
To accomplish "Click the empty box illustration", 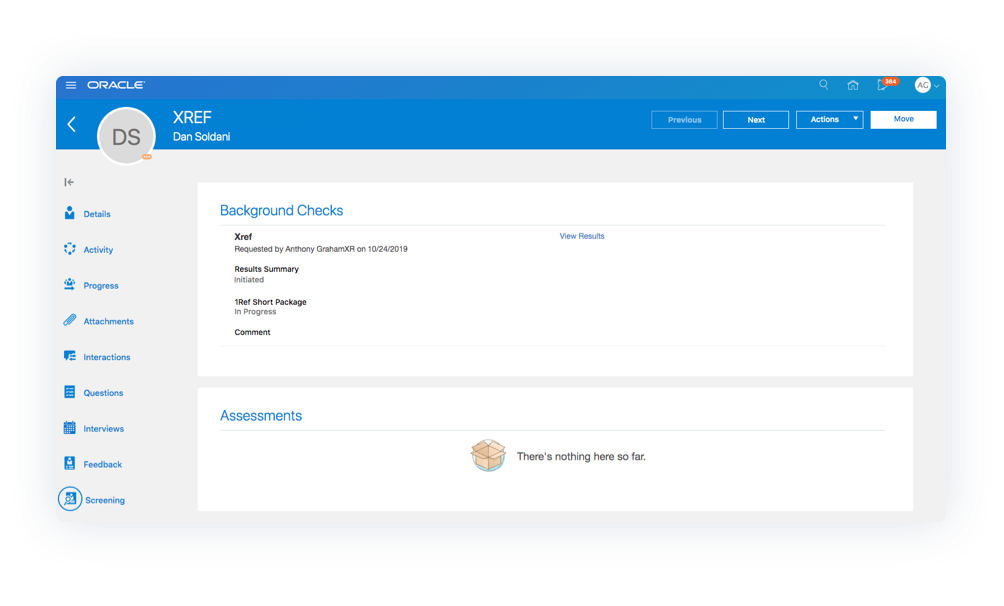I will point(488,455).
